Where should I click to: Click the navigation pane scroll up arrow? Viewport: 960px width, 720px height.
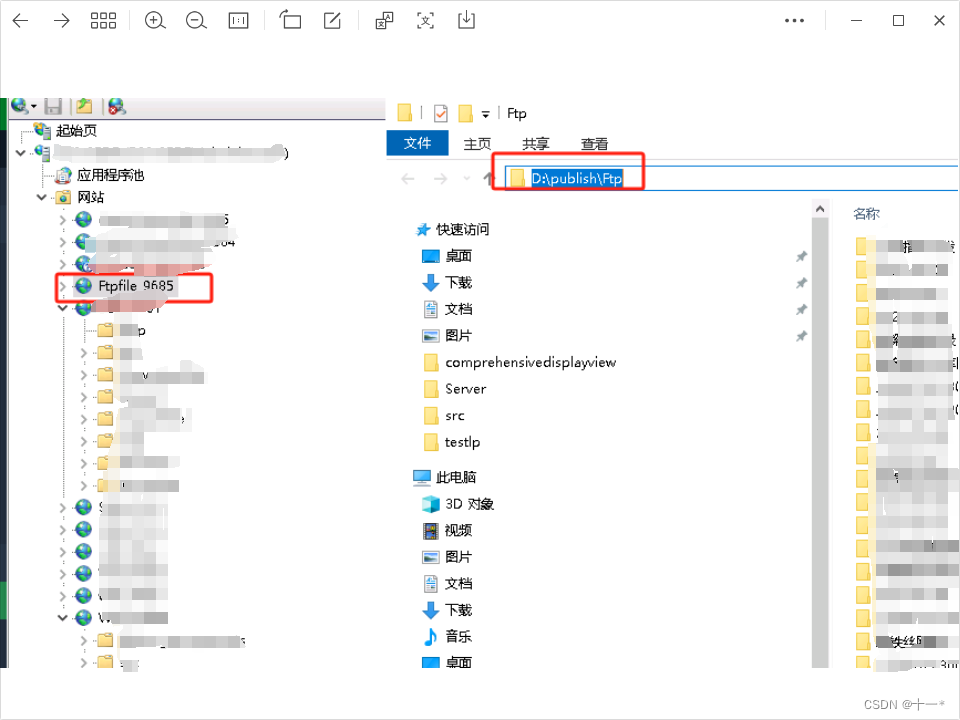(x=820, y=209)
